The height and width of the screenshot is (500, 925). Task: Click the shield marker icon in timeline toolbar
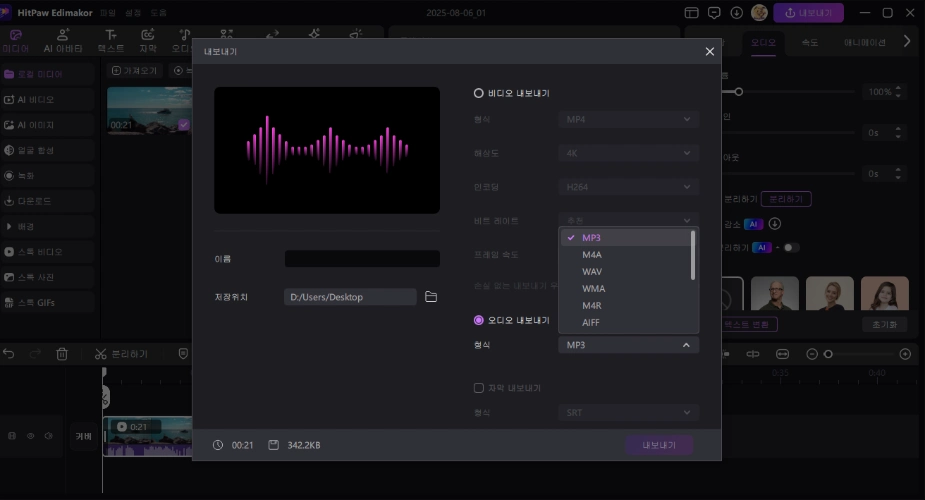pyautogui.click(x=183, y=354)
